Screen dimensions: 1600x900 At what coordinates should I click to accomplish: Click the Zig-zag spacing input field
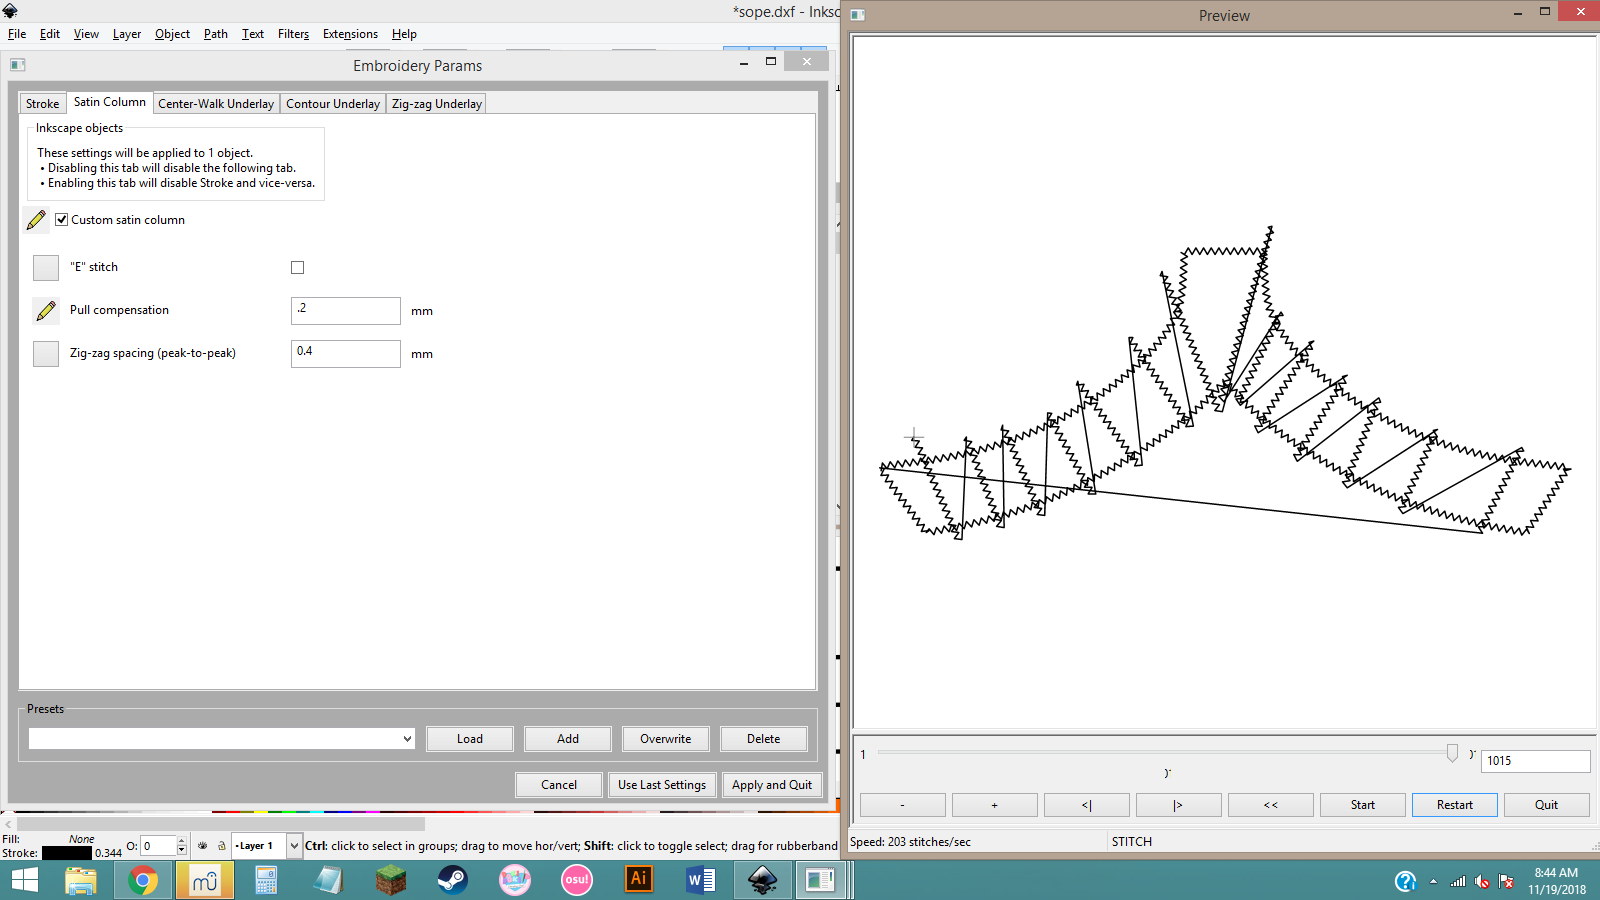(x=346, y=354)
